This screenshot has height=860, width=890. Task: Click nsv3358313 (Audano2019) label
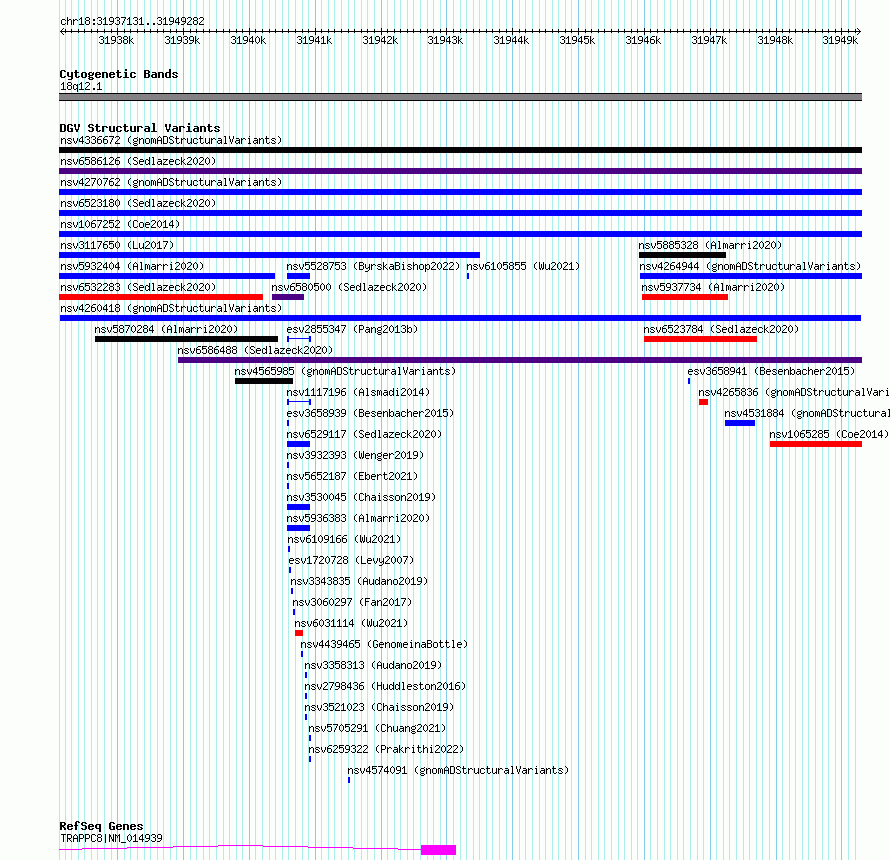[x=373, y=665]
